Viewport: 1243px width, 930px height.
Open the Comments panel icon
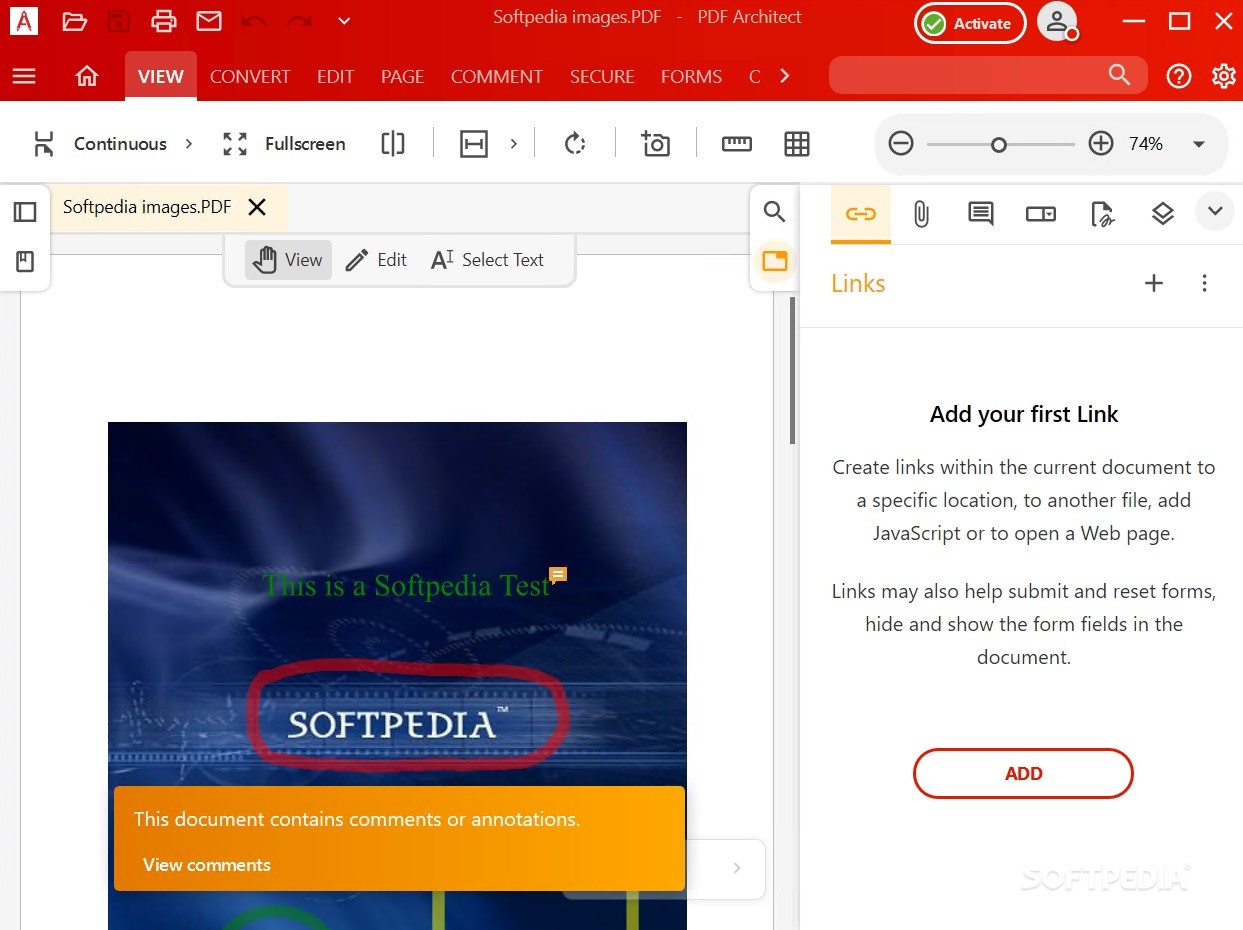pos(981,213)
